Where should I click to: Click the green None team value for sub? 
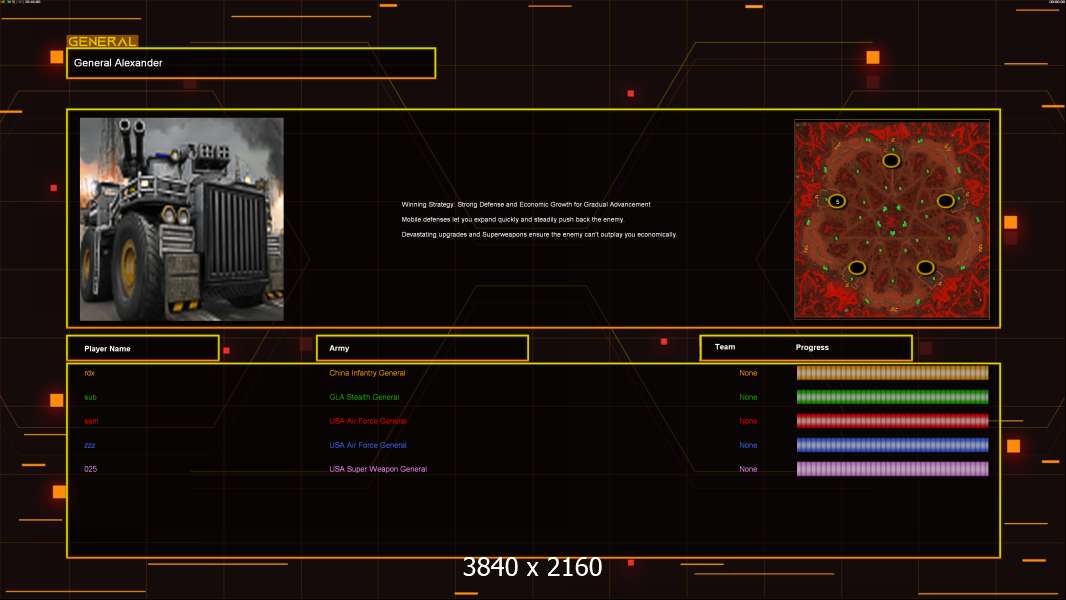748,397
